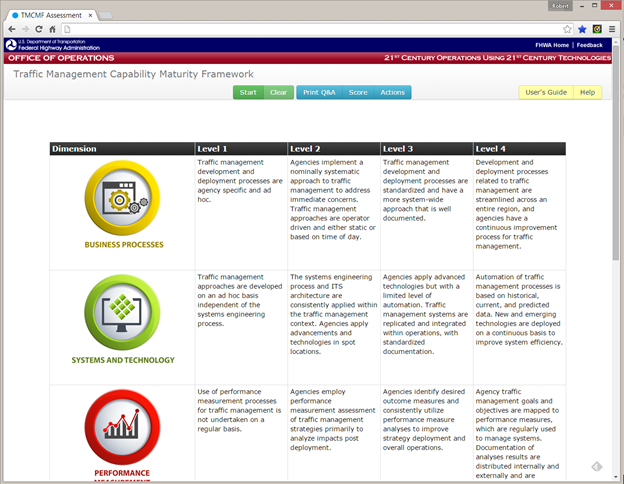Click the blue star extension icon

point(582,29)
